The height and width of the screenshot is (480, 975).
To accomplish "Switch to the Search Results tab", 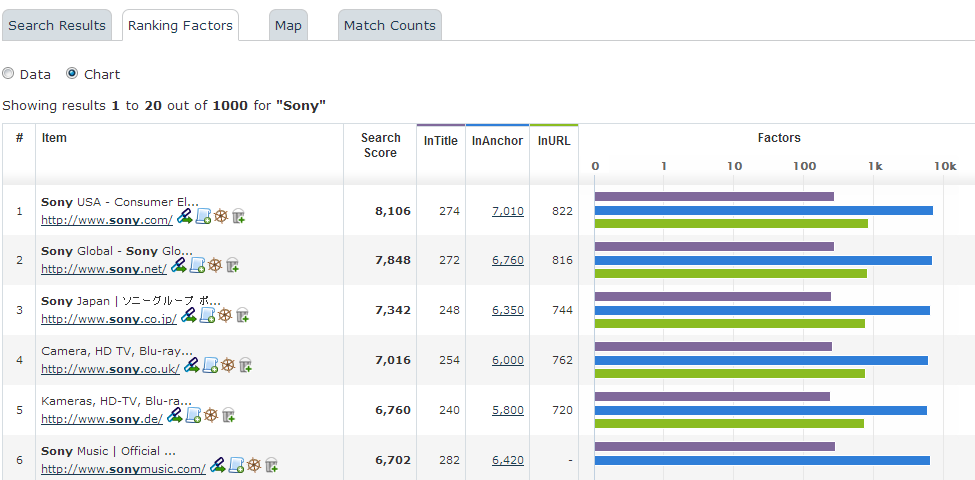I will (x=57, y=25).
